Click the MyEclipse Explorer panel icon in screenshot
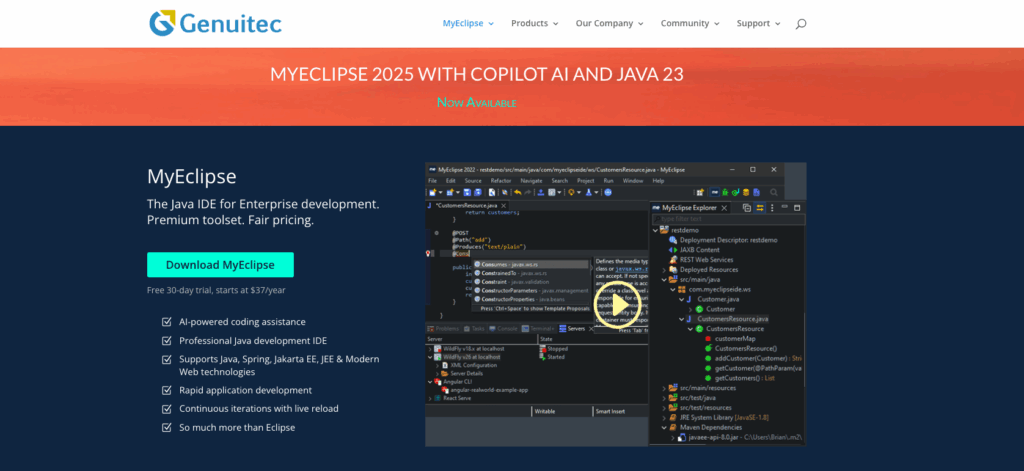1024x471 pixels. 656,207
